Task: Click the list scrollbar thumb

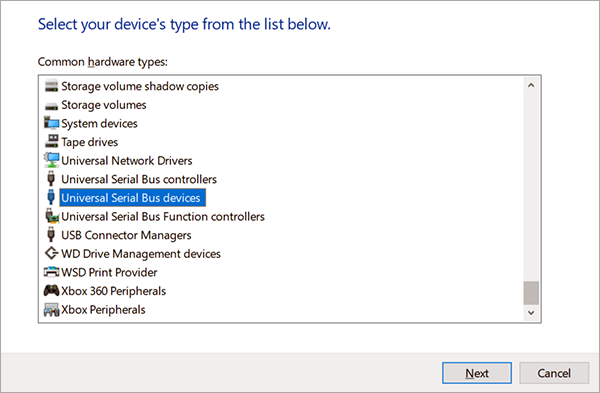Action: coord(531,293)
